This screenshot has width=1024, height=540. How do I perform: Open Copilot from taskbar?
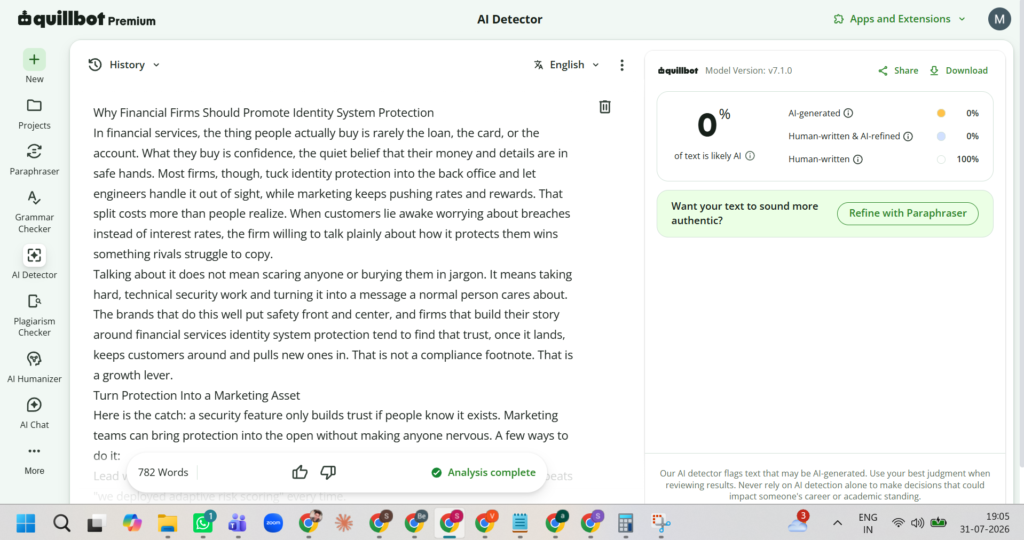[x=132, y=523]
